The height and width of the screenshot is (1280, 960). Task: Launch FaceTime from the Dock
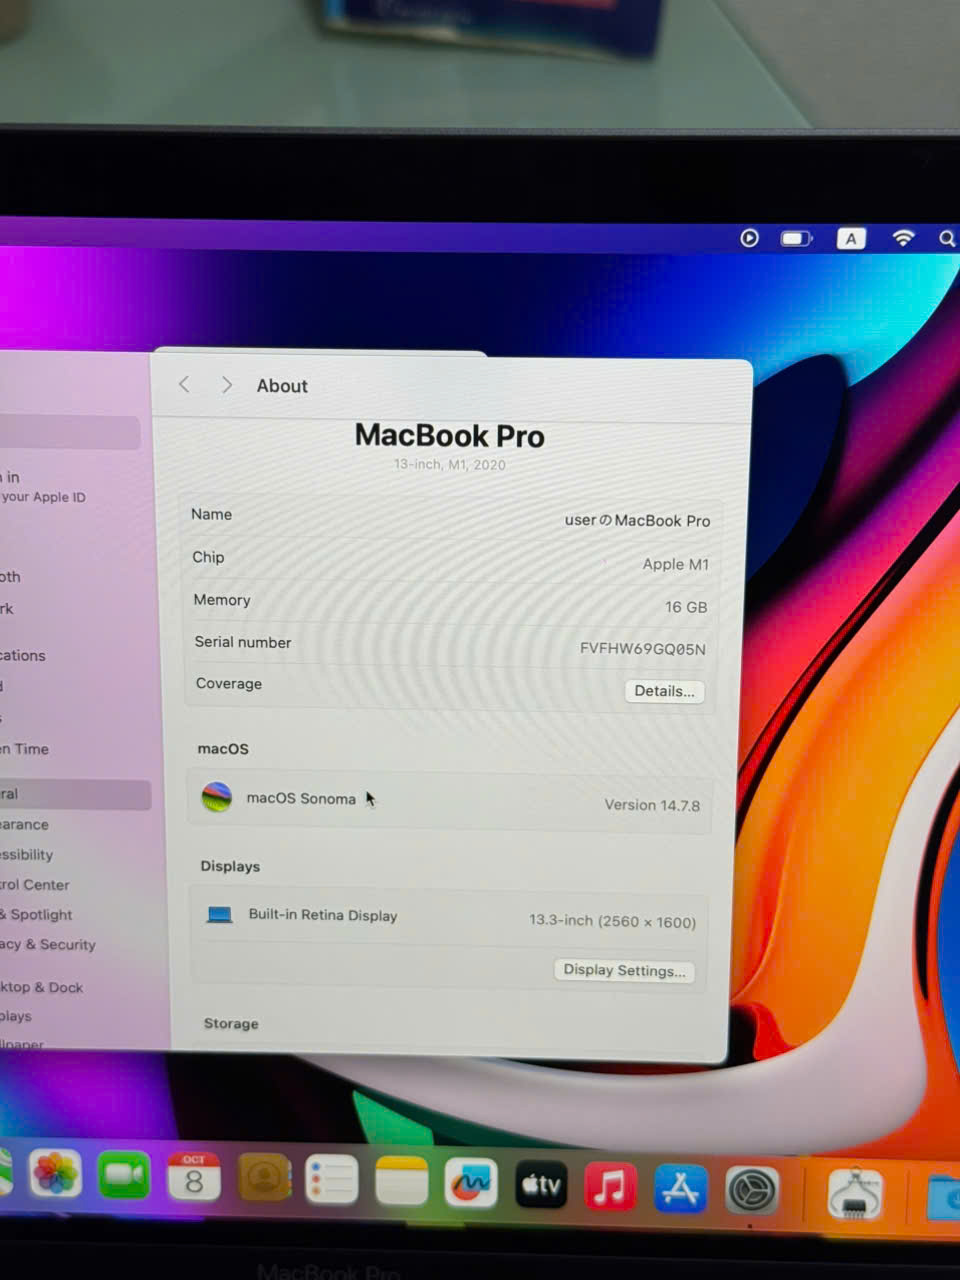point(124,1176)
